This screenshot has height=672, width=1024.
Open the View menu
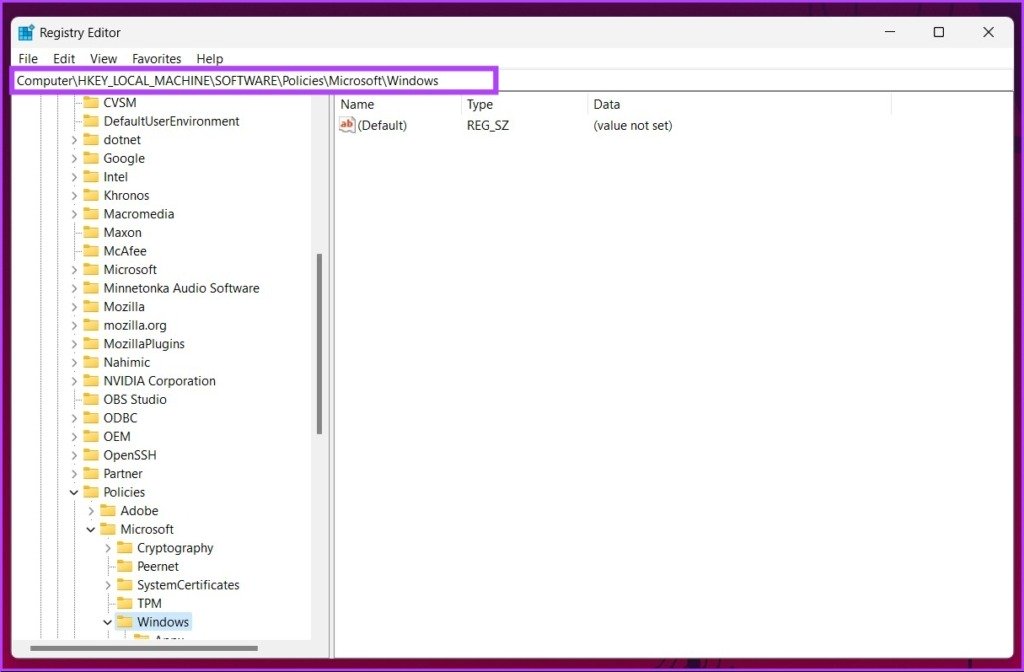click(103, 59)
